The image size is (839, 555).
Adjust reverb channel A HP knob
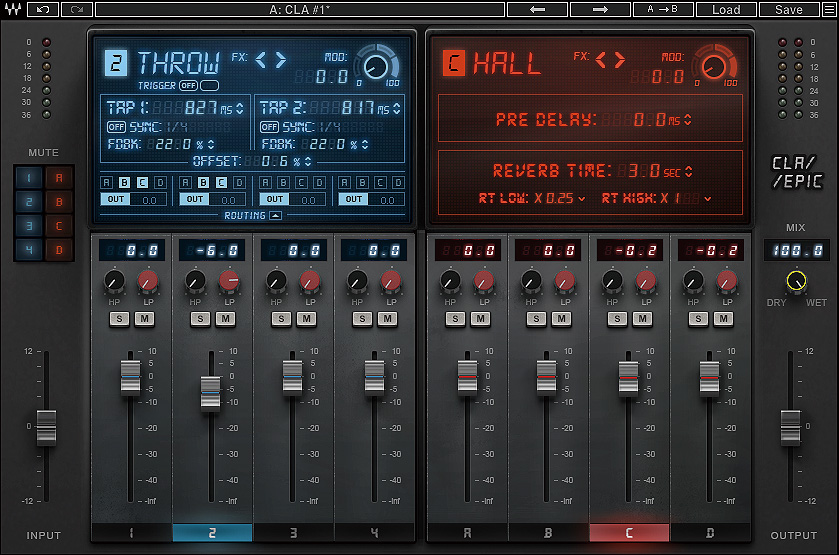tap(450, 281)
